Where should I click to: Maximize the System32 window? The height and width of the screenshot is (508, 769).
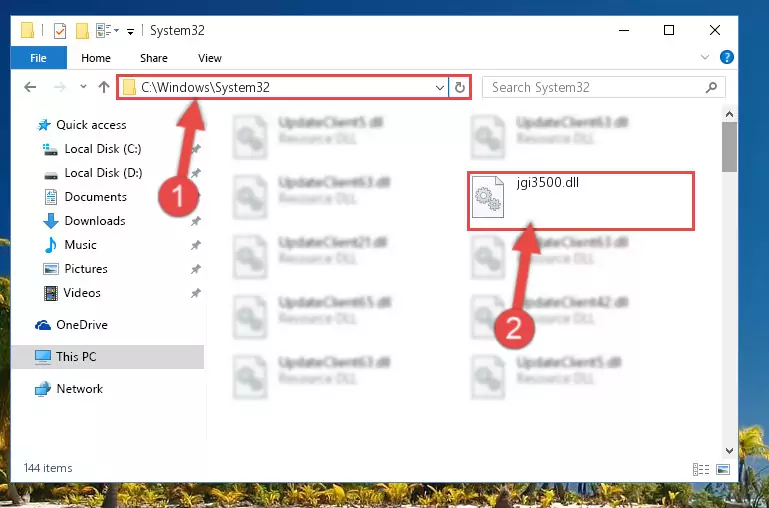click(669, 30)
